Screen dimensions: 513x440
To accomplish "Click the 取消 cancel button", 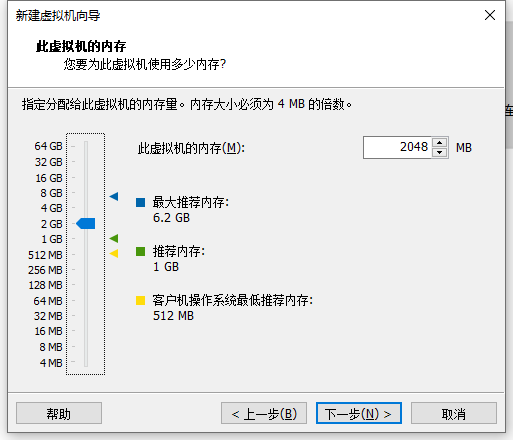I will tap(454, 413).
